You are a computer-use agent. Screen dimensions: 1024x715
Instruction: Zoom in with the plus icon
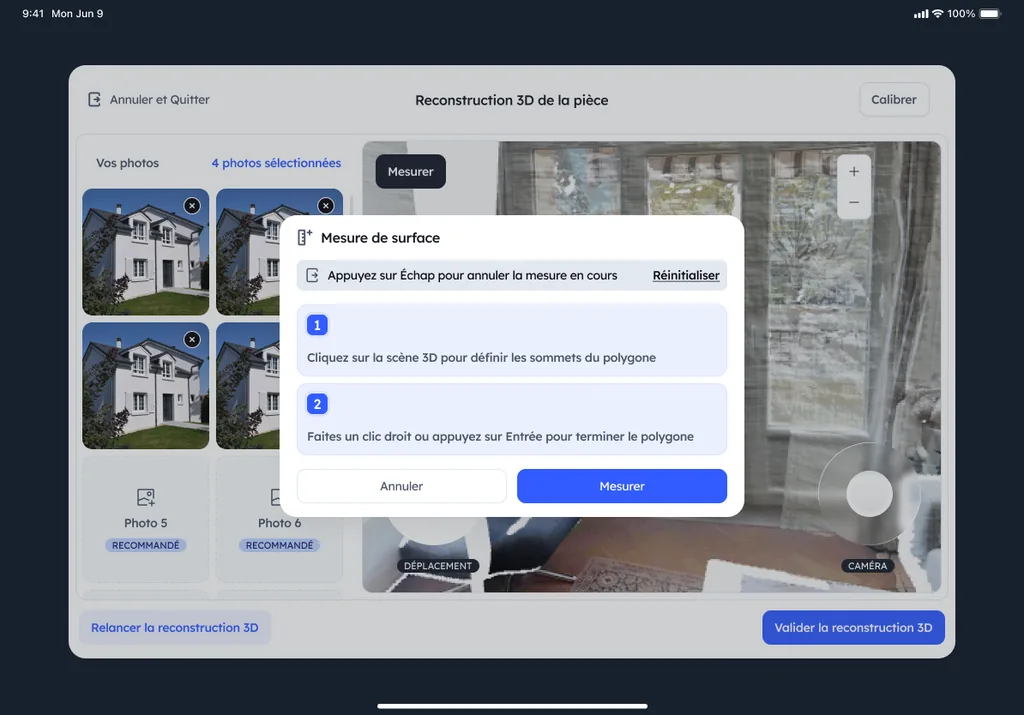tap(854, 172)
